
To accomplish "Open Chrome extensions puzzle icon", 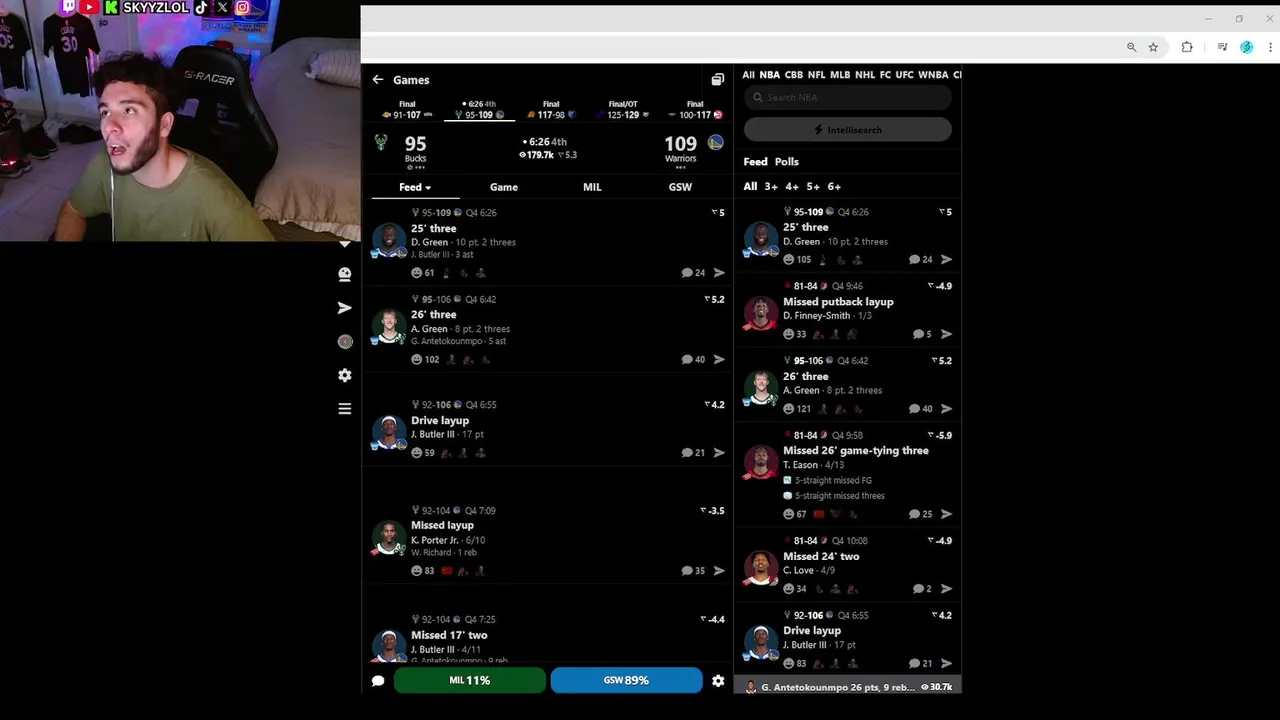I will 1187,47.
